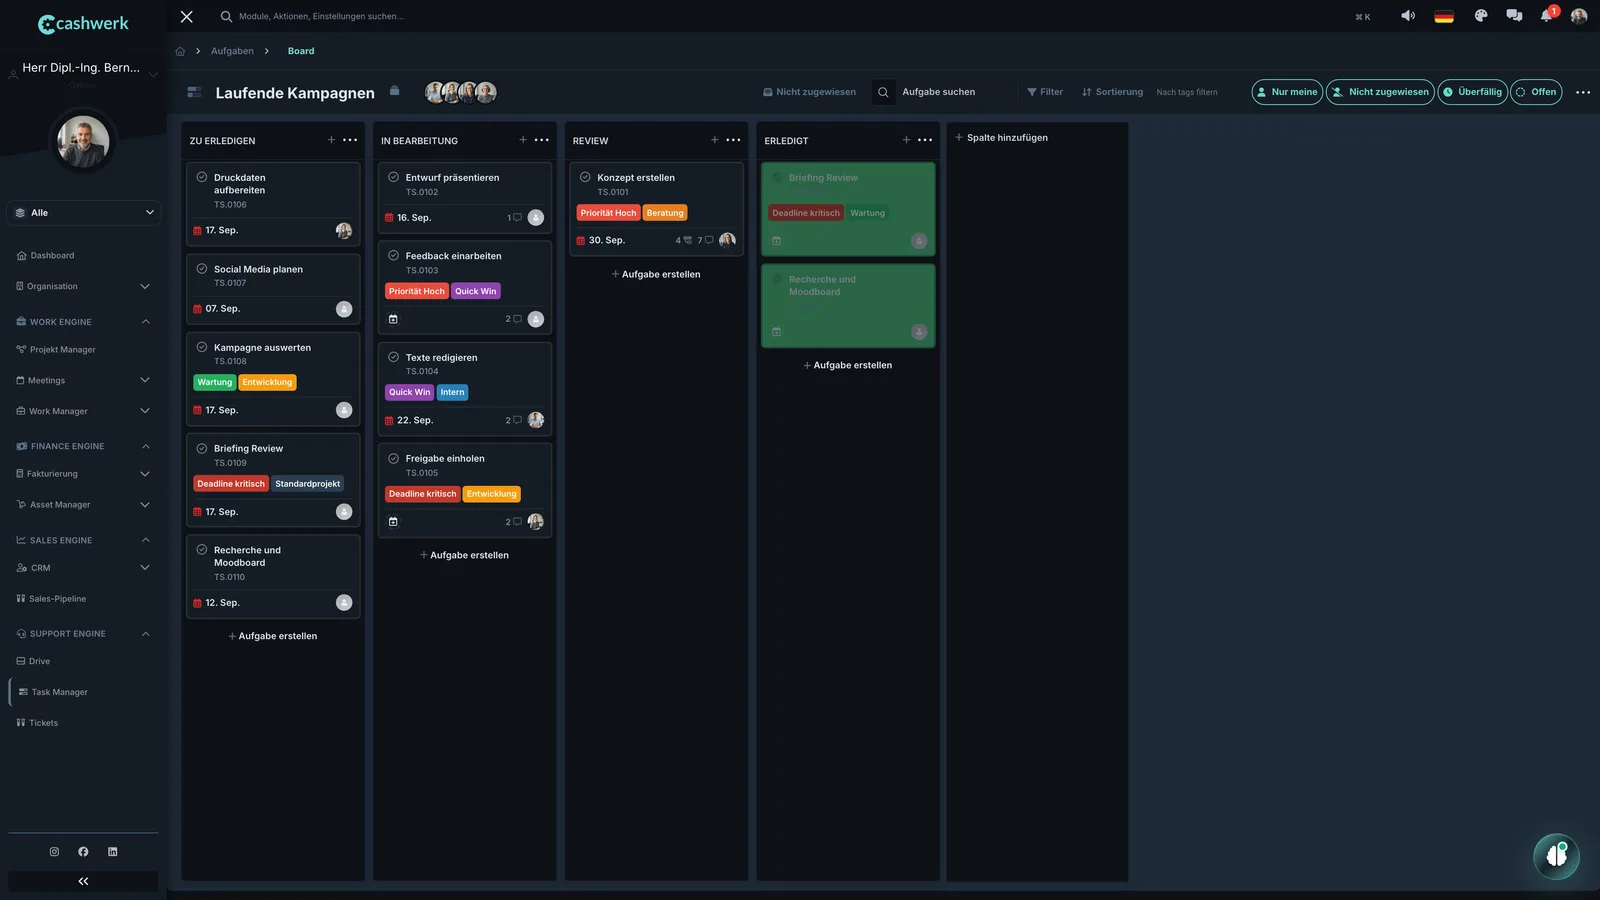Image resolution: width=1600 pixels, height=900 pixels.
Task: Toggle the Überfällig filter chip
Action: (1472, 92)
